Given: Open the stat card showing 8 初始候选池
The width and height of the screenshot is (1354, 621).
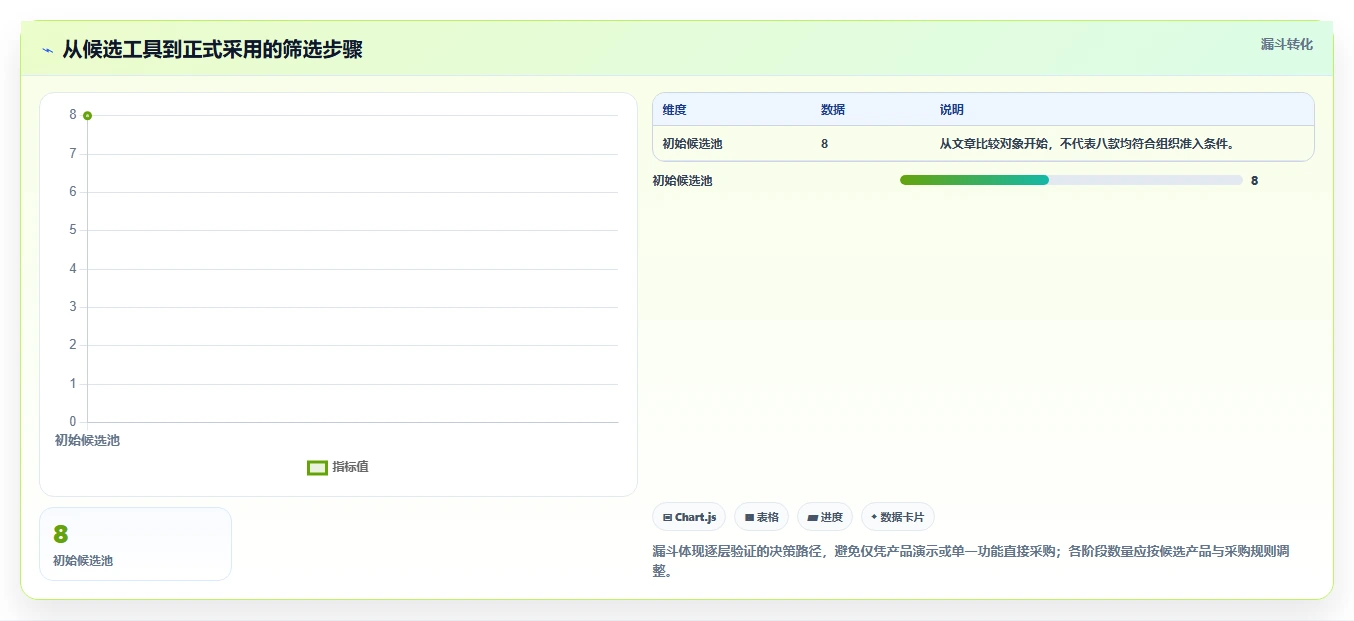Looking at the screenshot, I should coord(135,544).
